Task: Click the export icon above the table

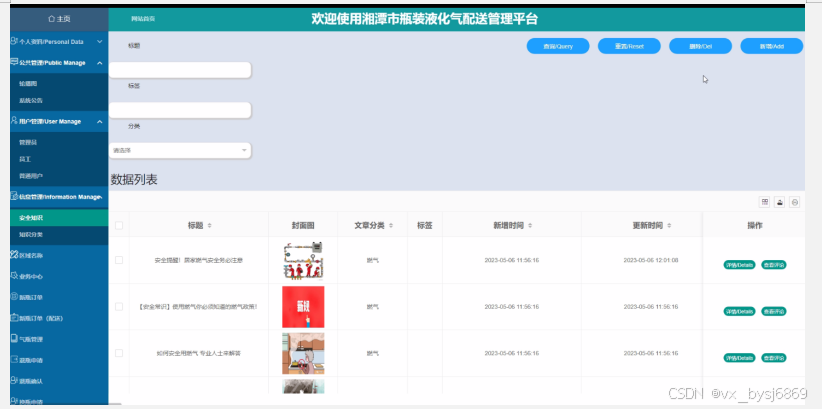Action: coord(780,202)
